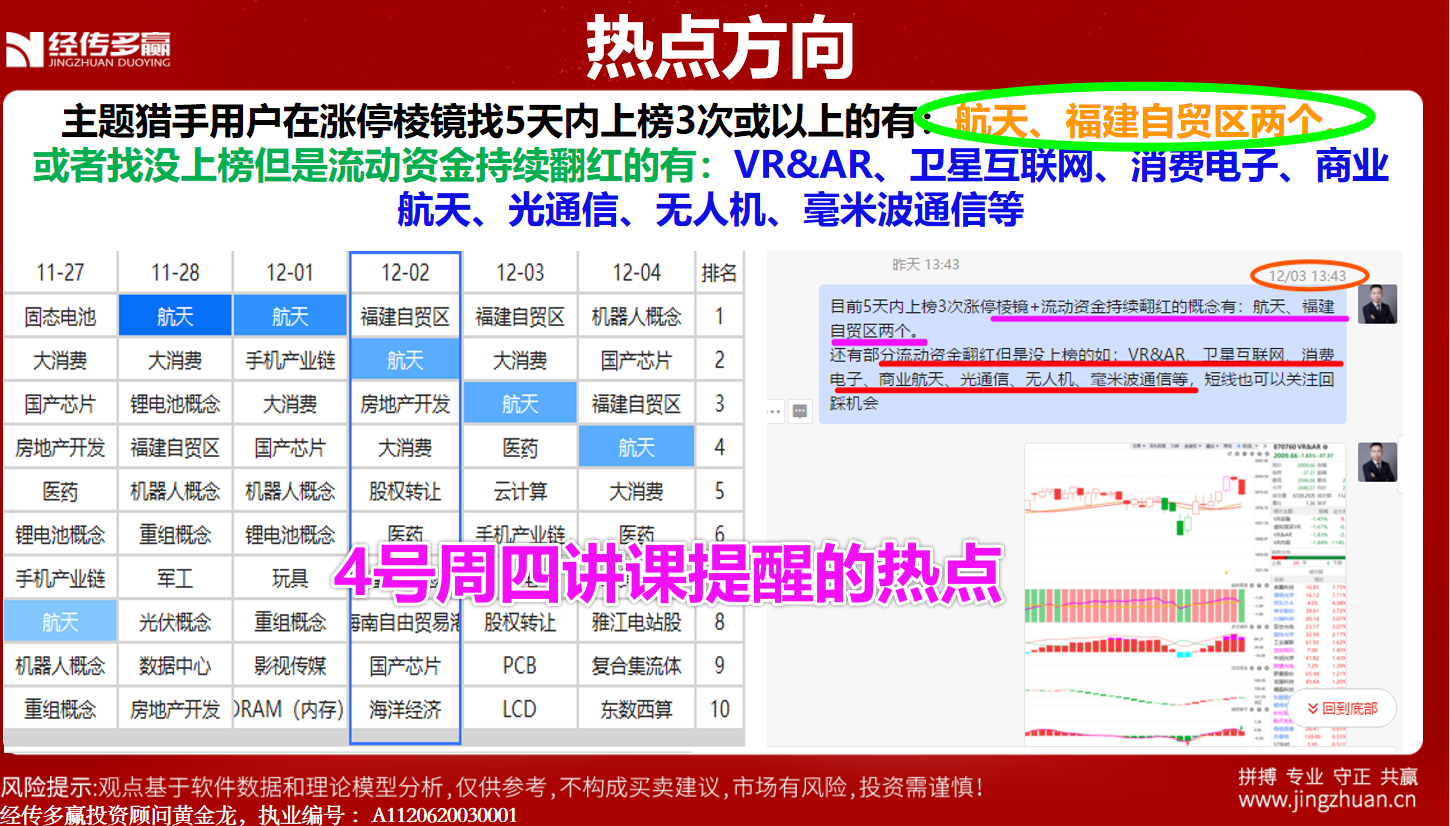
Task: Click the 东数西算 cell
Action: point(636,709)
